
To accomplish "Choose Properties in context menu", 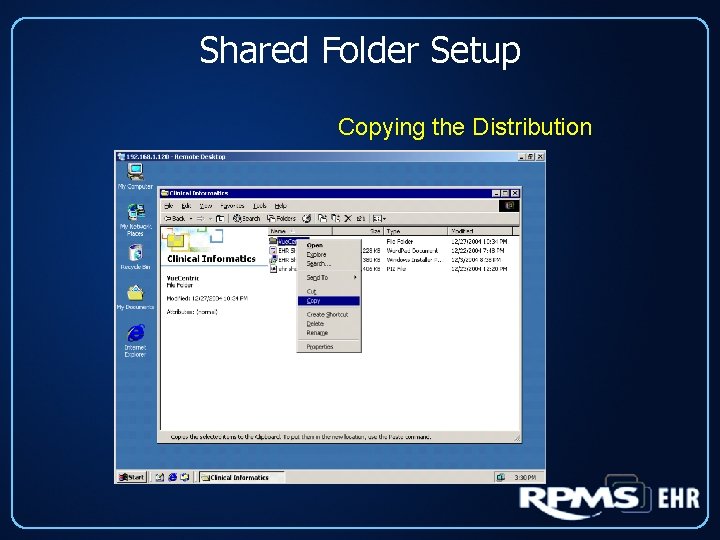I will pos(329,347).
